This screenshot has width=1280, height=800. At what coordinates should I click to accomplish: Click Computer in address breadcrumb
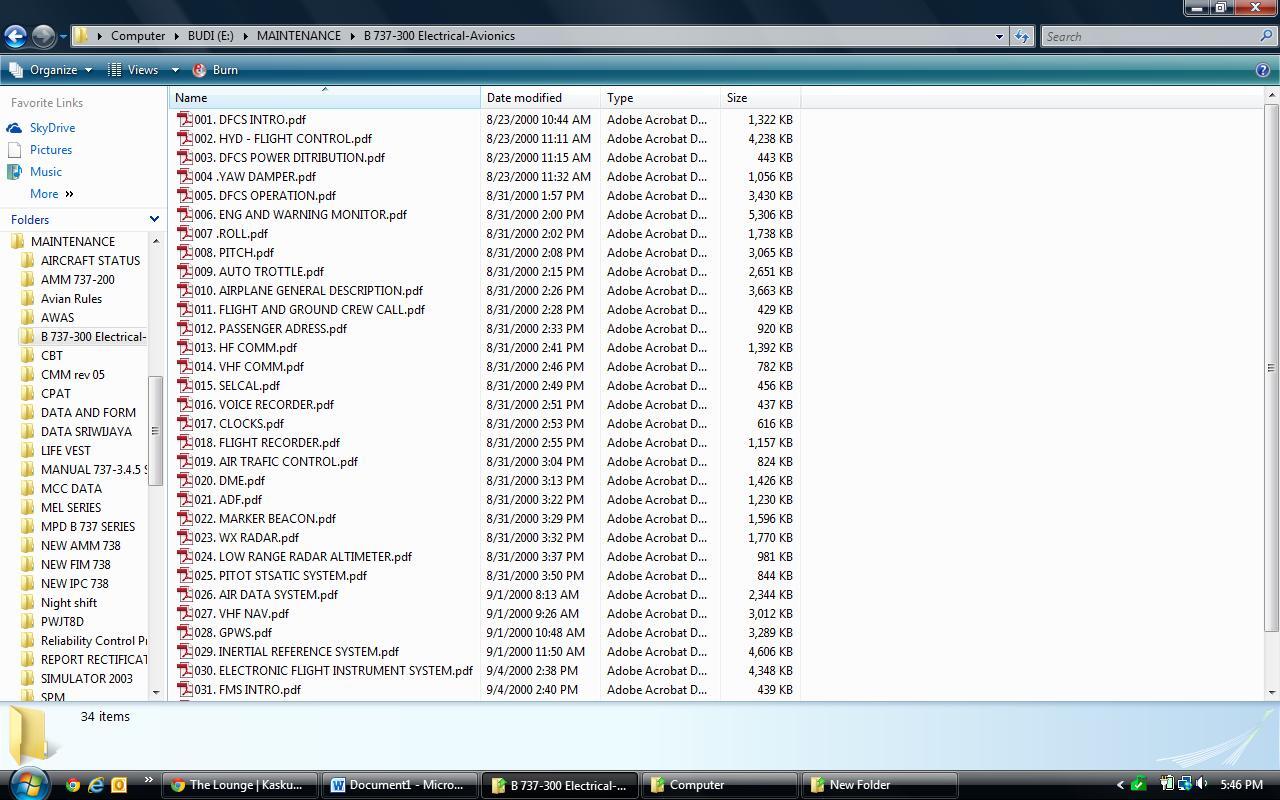138,36
